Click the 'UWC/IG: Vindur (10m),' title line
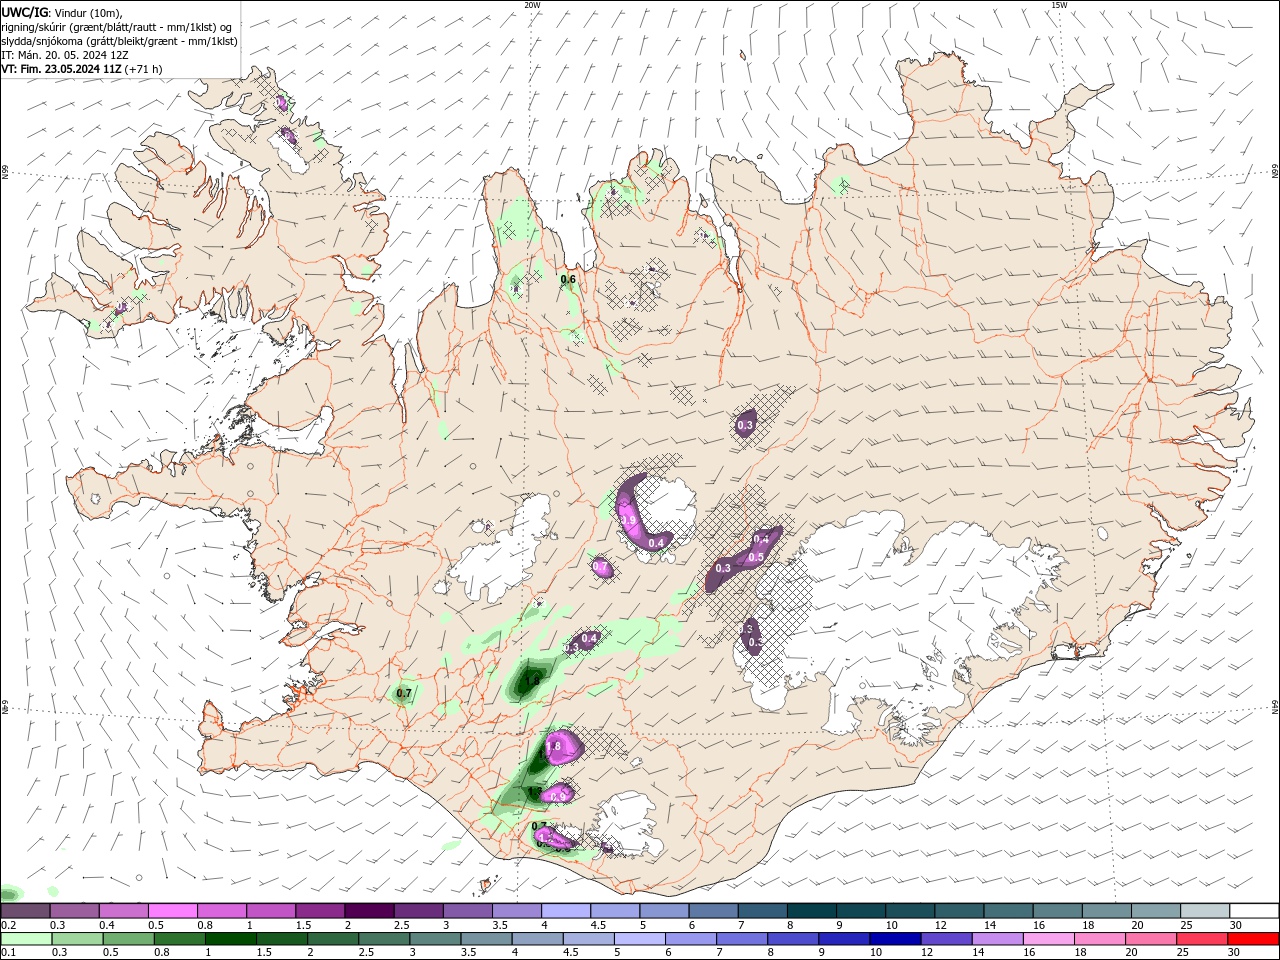Screen dimensions: 1280x960 [62, 13]
